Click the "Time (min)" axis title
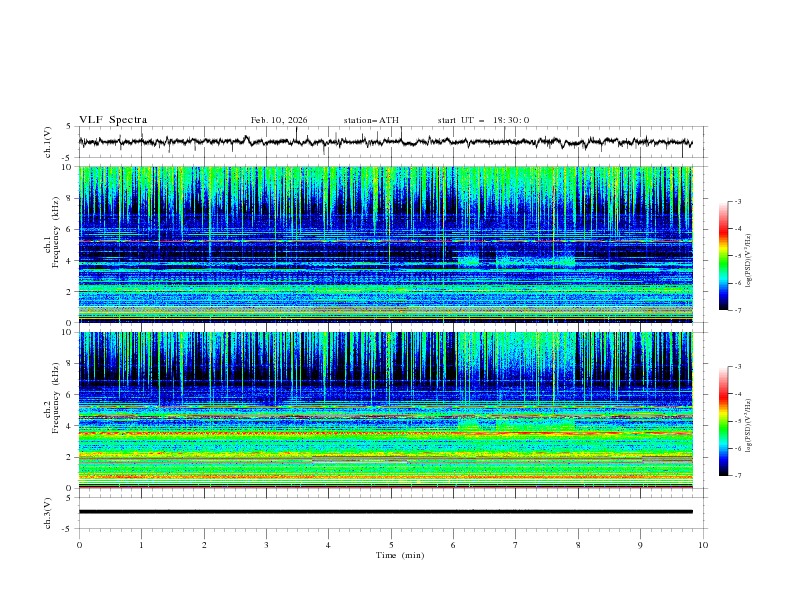Image resolution: width=792 pixels, height=612 pixels. (400, 555)
